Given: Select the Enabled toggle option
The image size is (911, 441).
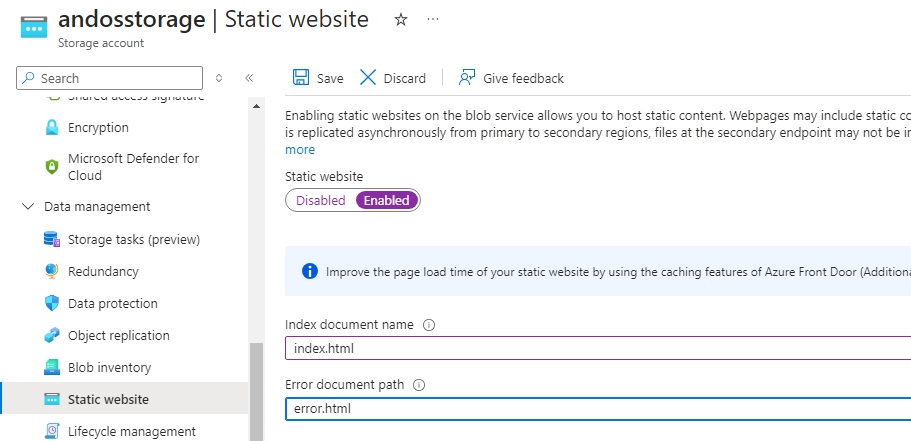Looking at the screenshot, I should click(387, 201).
